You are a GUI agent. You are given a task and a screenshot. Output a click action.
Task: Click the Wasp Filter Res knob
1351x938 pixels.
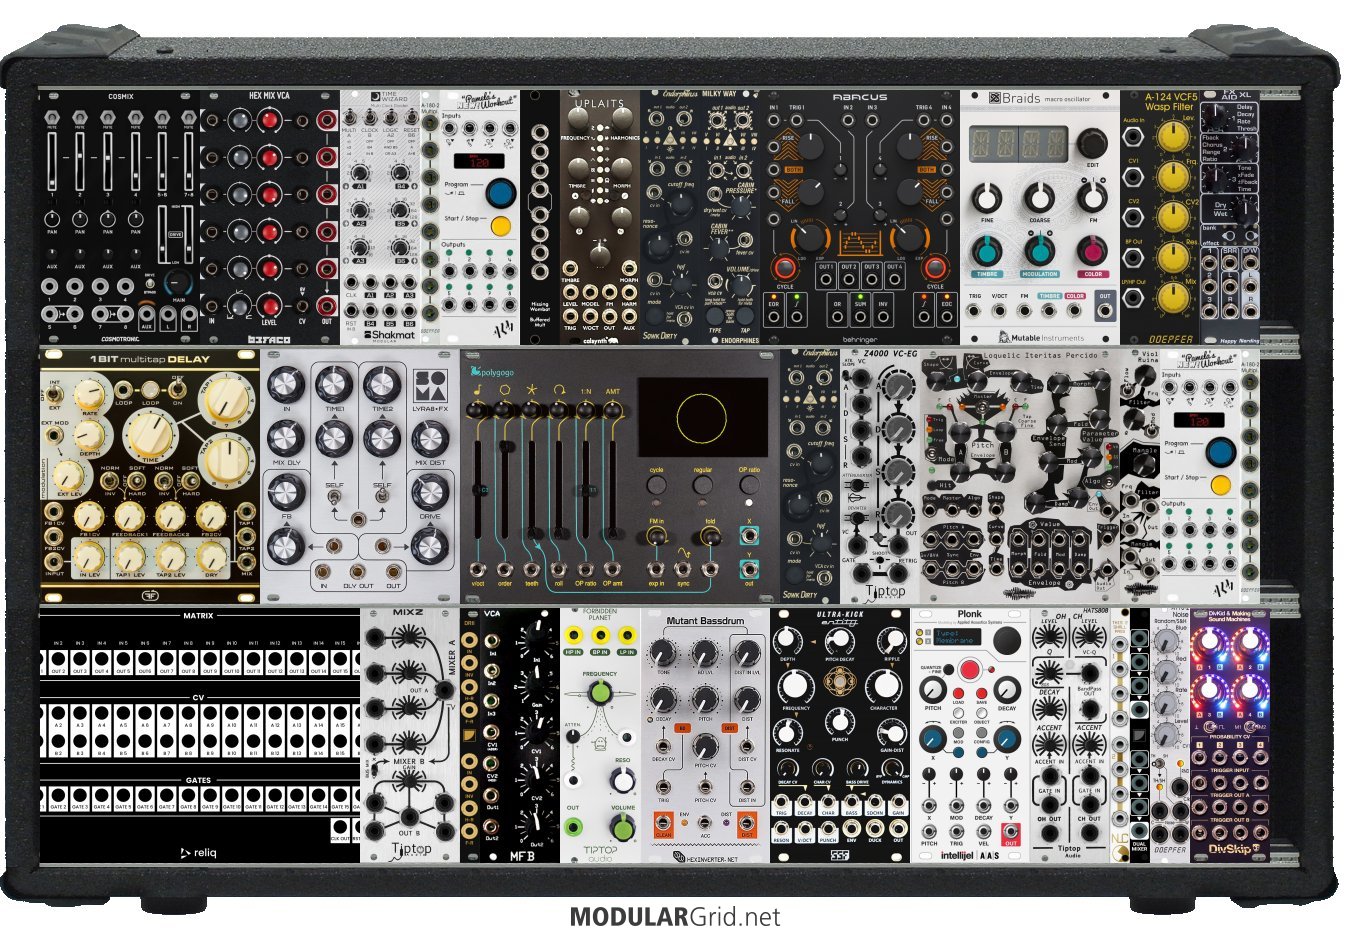pos(1173,257)
